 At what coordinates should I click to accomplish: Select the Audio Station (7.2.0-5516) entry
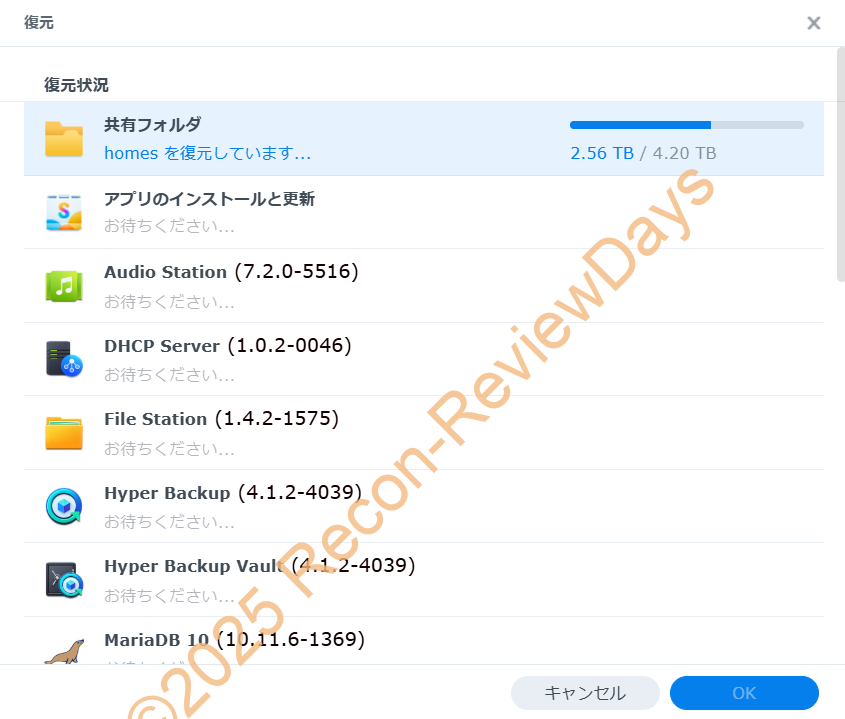(x=231, y=272)
